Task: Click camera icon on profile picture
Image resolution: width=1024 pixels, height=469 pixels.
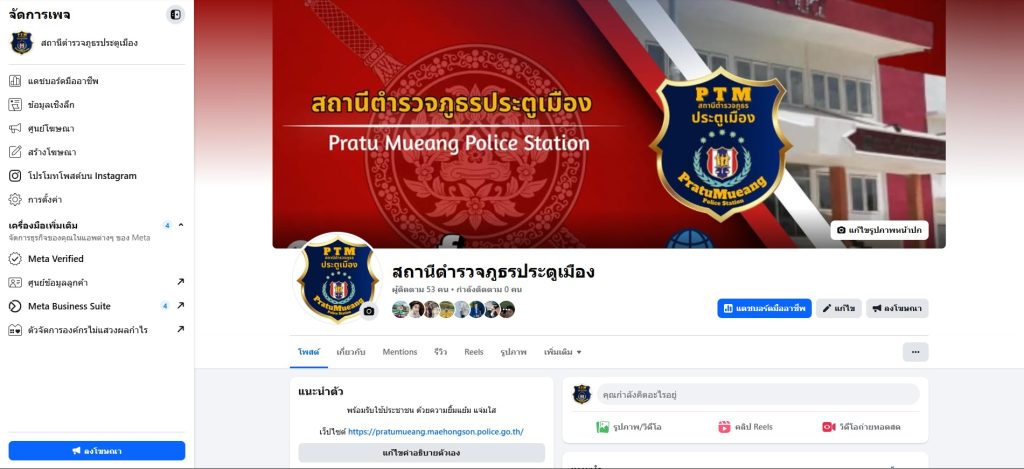Action: (369, 311)
